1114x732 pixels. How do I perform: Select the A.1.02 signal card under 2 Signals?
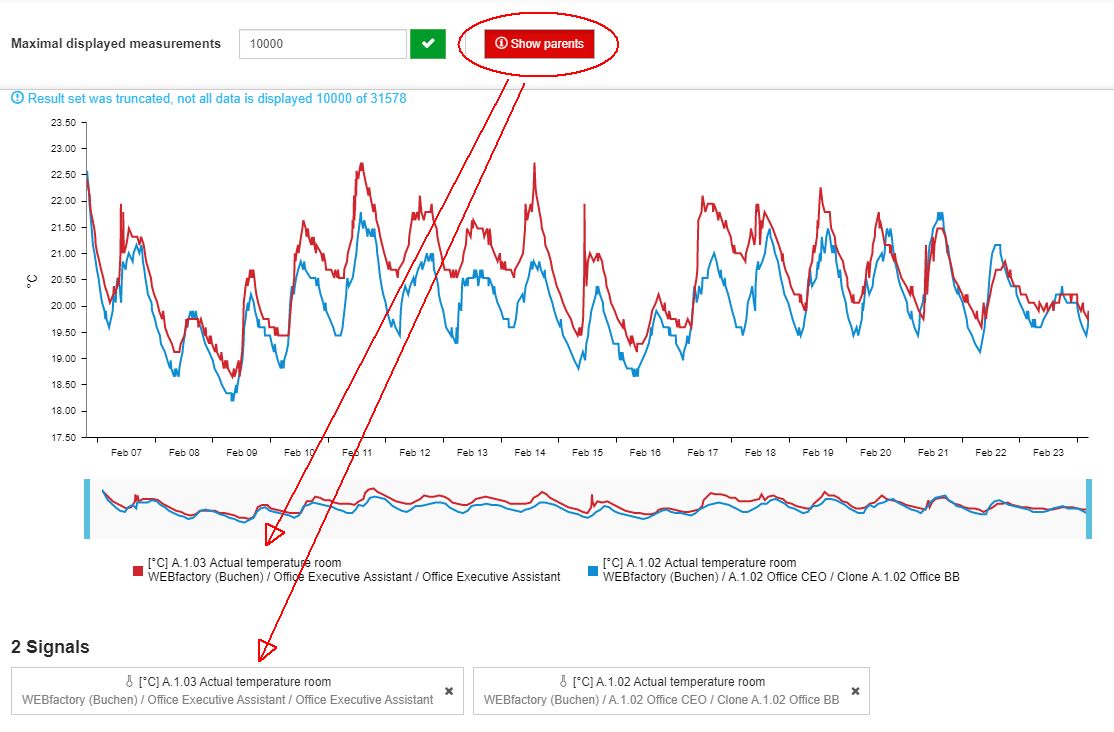(670, 690)
